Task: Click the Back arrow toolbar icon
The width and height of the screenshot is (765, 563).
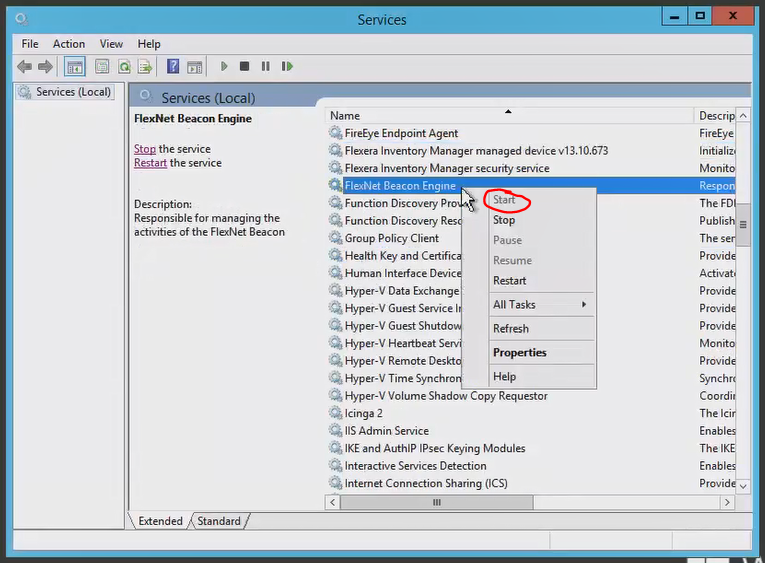Action: (24, 66)
